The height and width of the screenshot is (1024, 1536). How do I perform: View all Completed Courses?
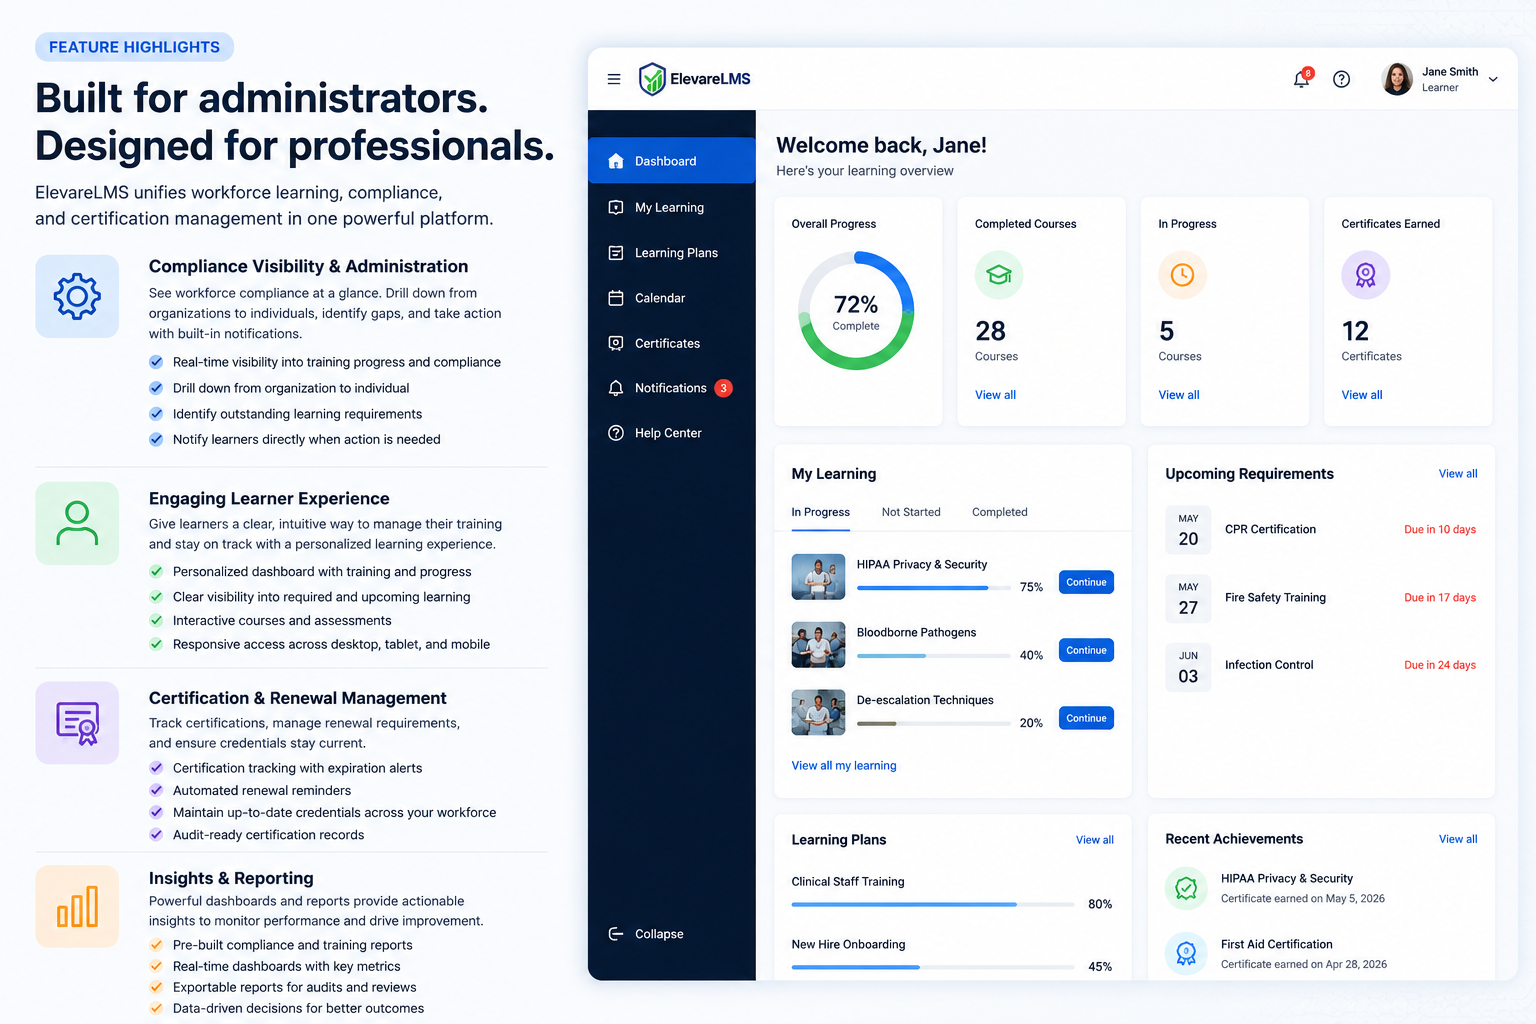(995, 395)
